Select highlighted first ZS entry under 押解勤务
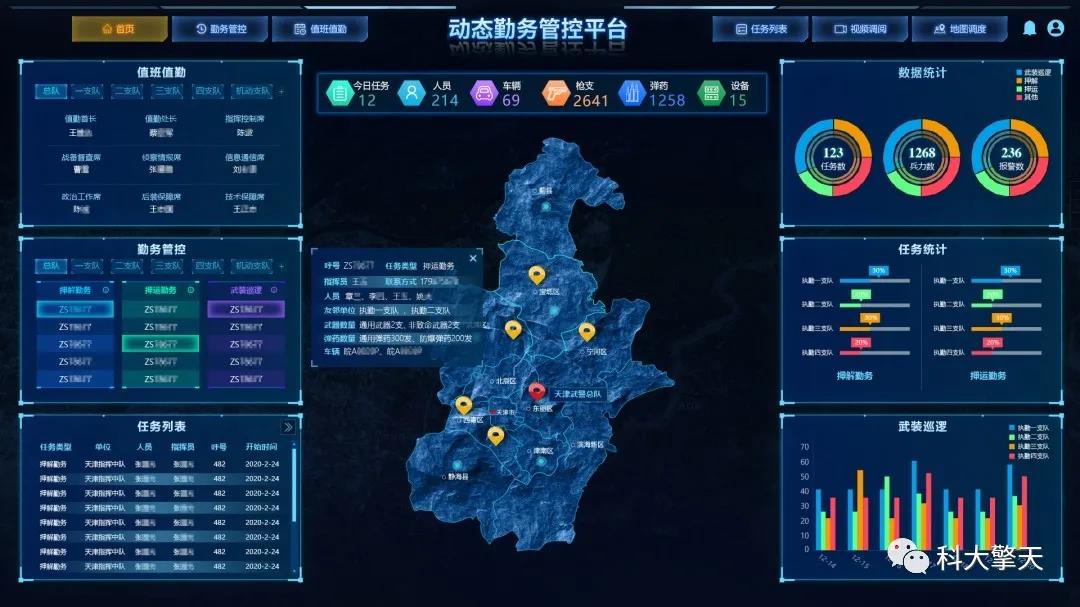Screen dimensions: 1080x607 (x=75, y=309)
